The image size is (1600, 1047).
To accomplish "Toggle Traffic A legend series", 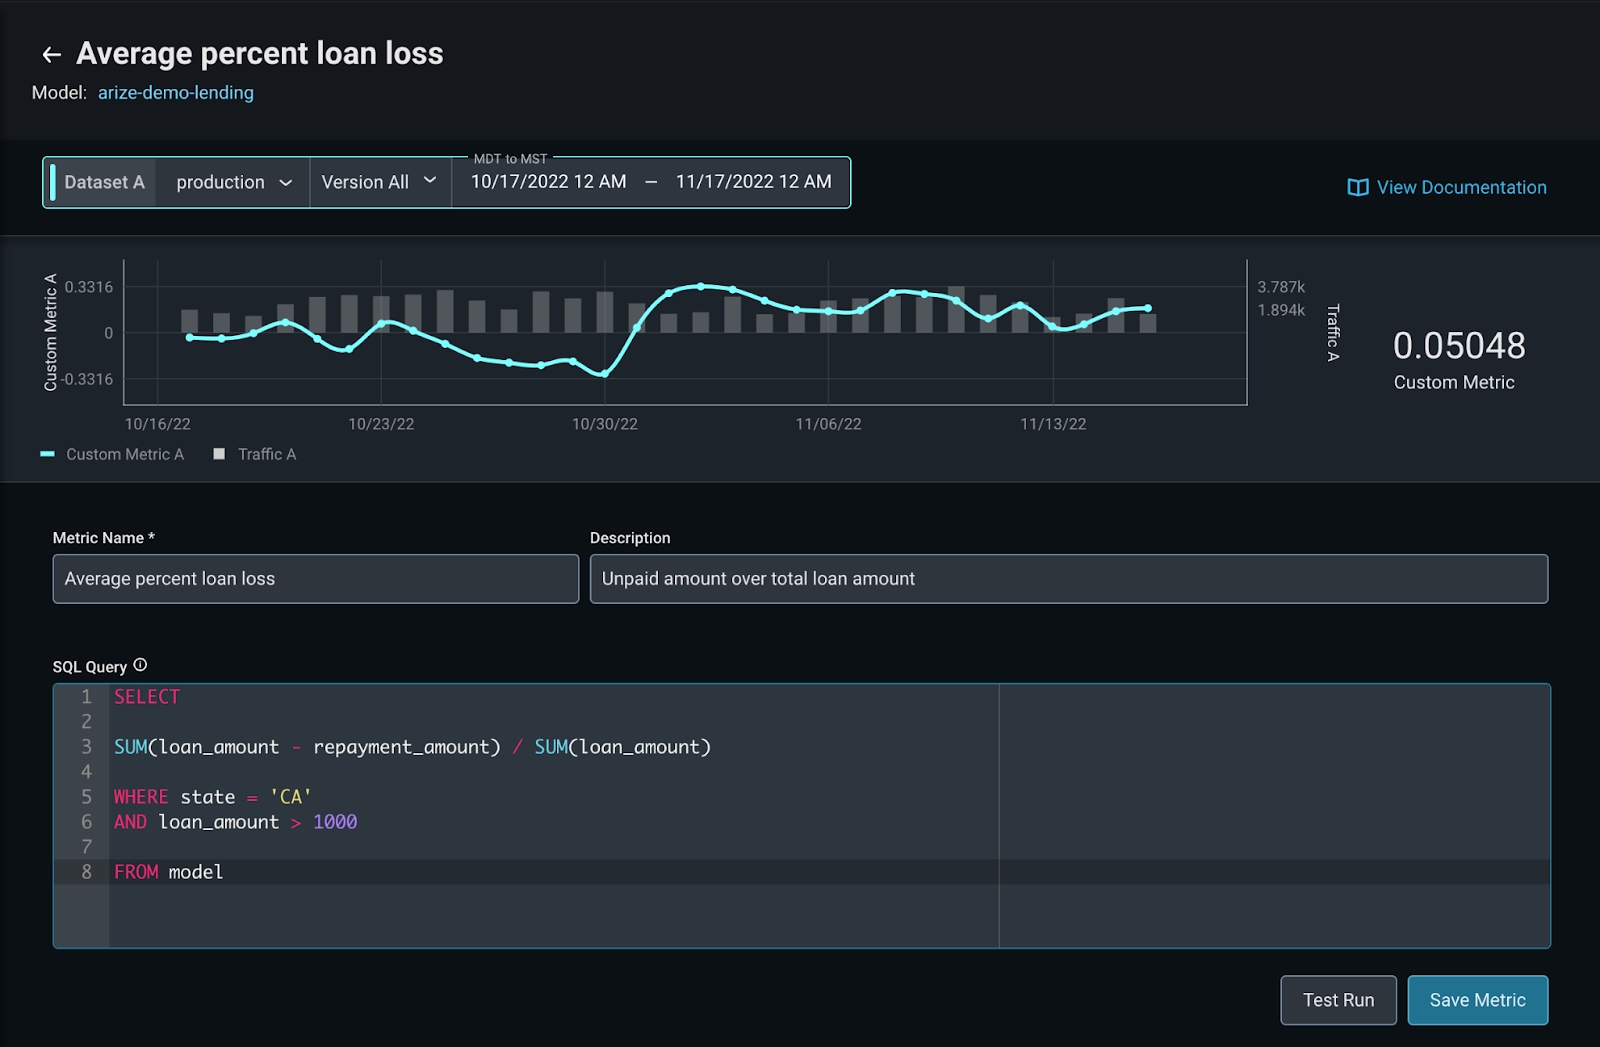I will 267,454.
